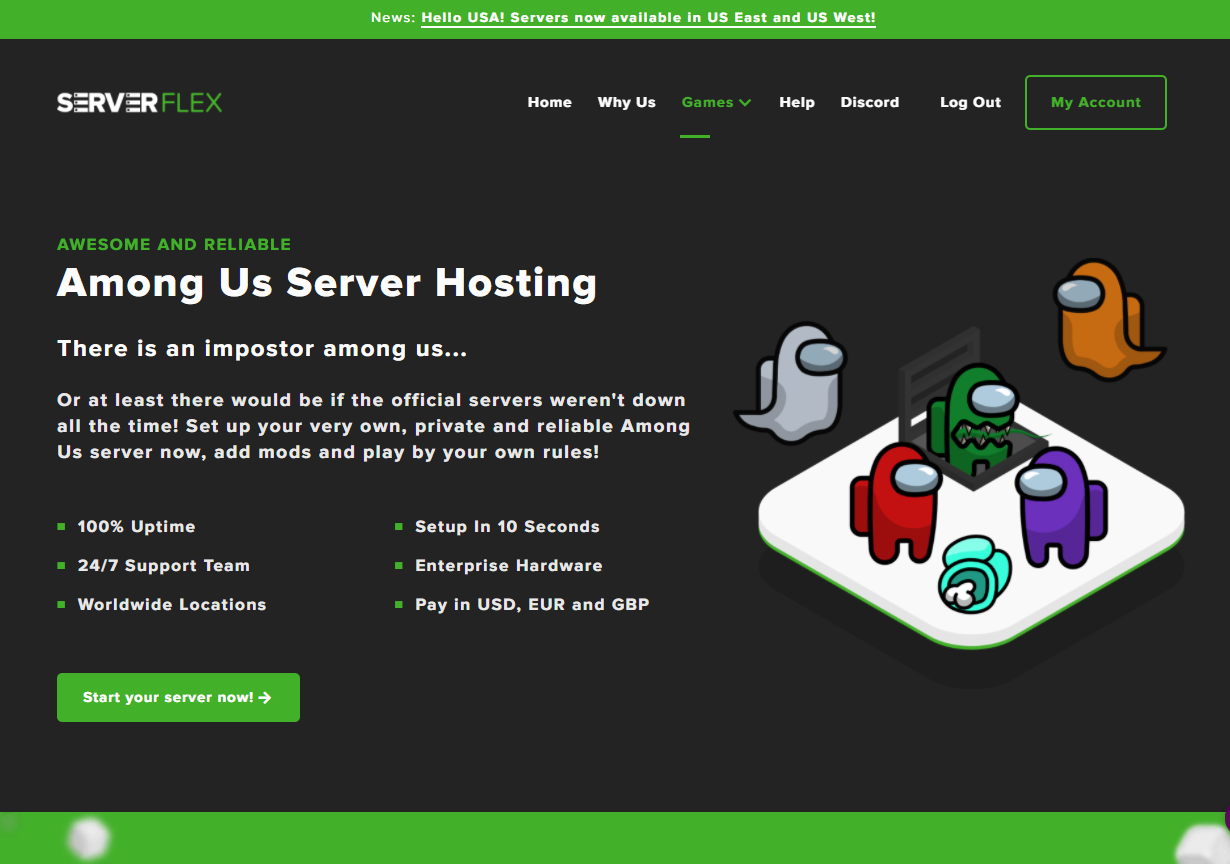The width and height of the screenshot is (1230, 864).
Task: Click Pay in USD, EUR and GBP text
Action: [x=532, y=604]
